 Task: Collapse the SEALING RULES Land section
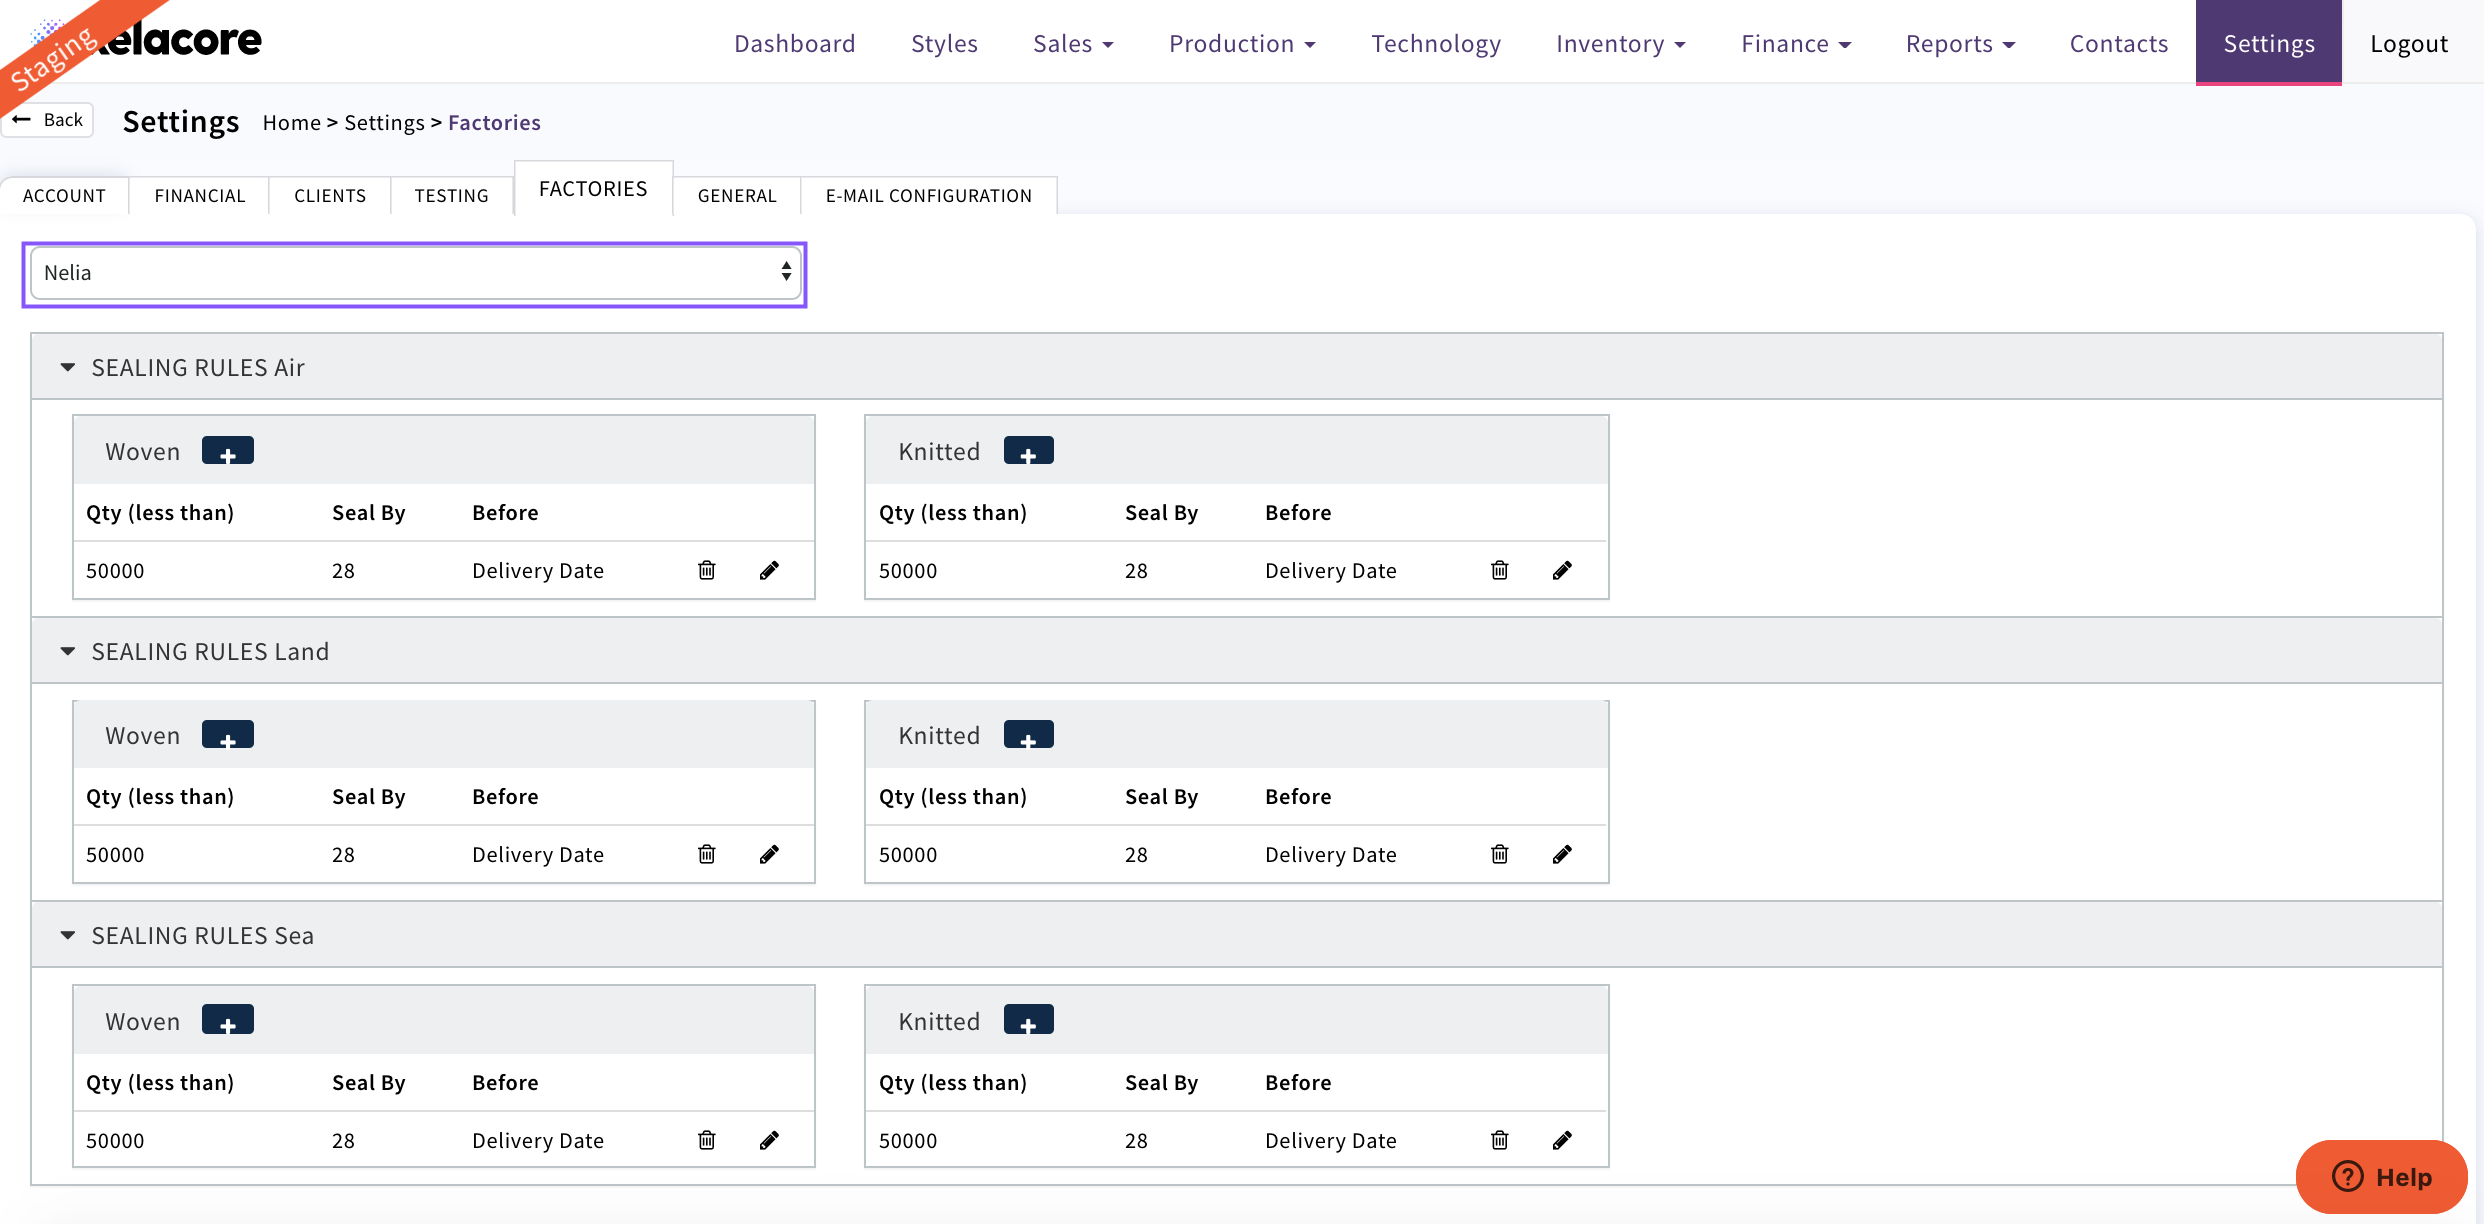68,651
